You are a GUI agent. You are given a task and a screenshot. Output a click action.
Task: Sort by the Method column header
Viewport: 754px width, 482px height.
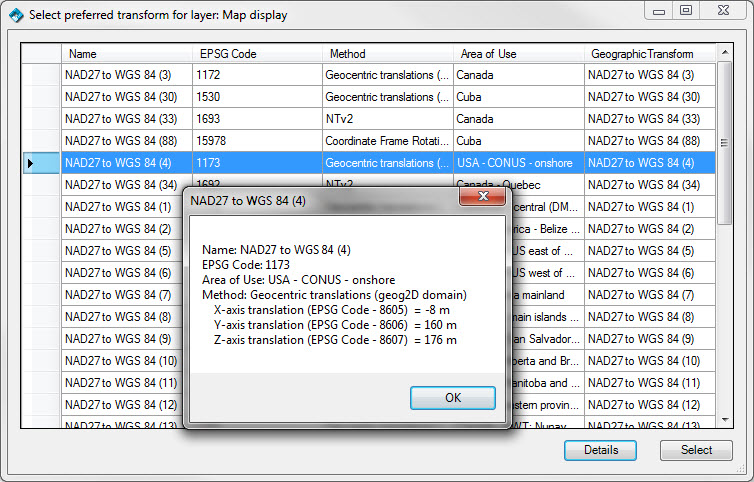coord(388,54)
